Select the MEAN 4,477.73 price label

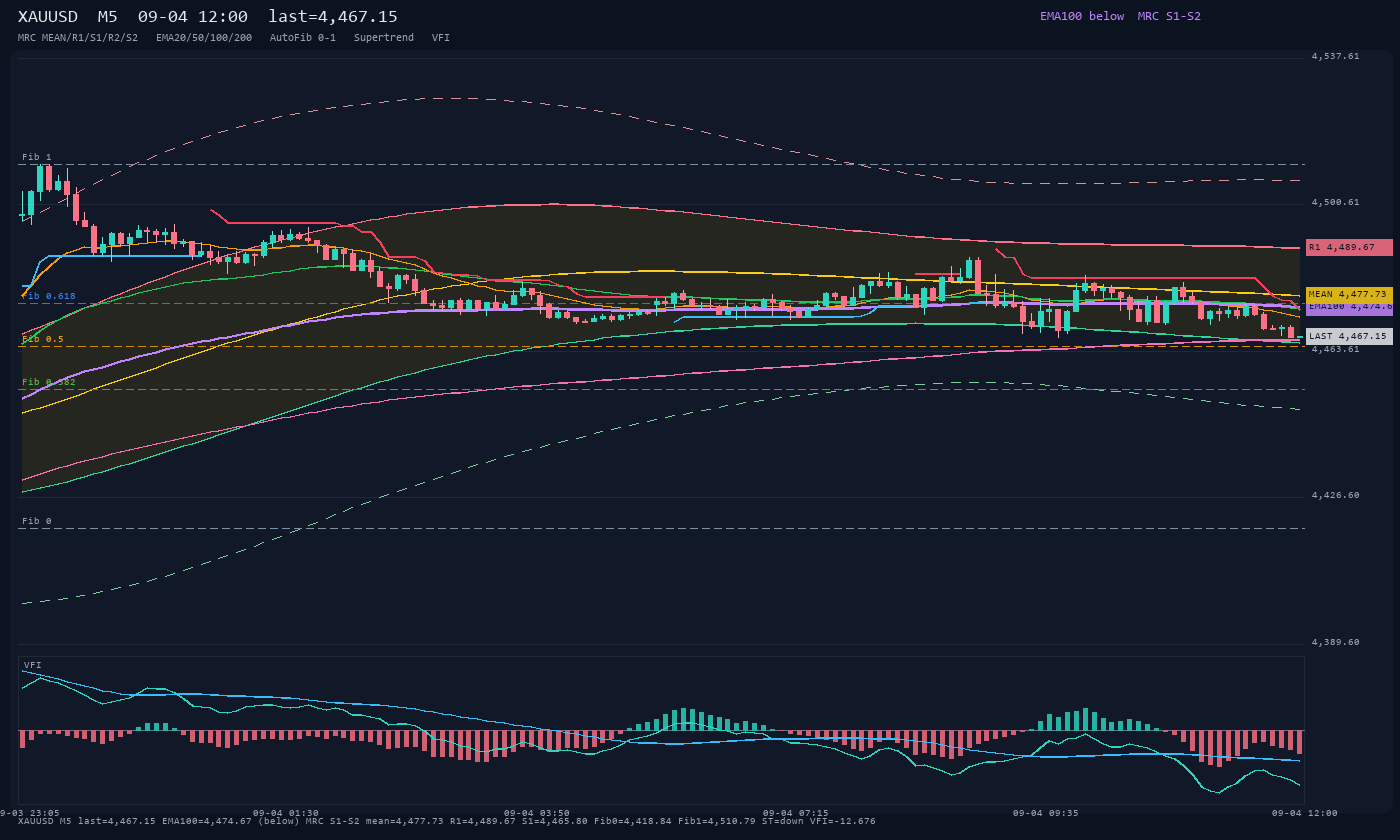click(x=1349, y=295)
